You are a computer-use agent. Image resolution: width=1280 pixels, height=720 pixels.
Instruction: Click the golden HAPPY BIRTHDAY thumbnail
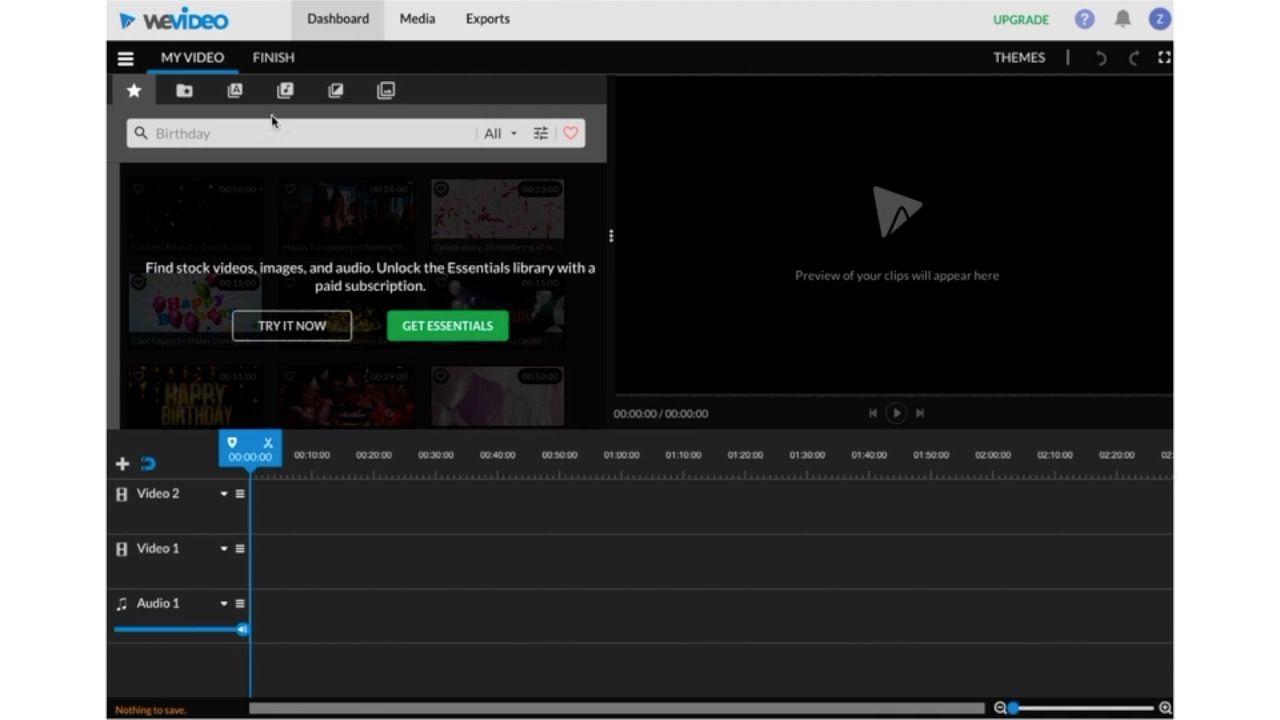click(x=196, y=397)
